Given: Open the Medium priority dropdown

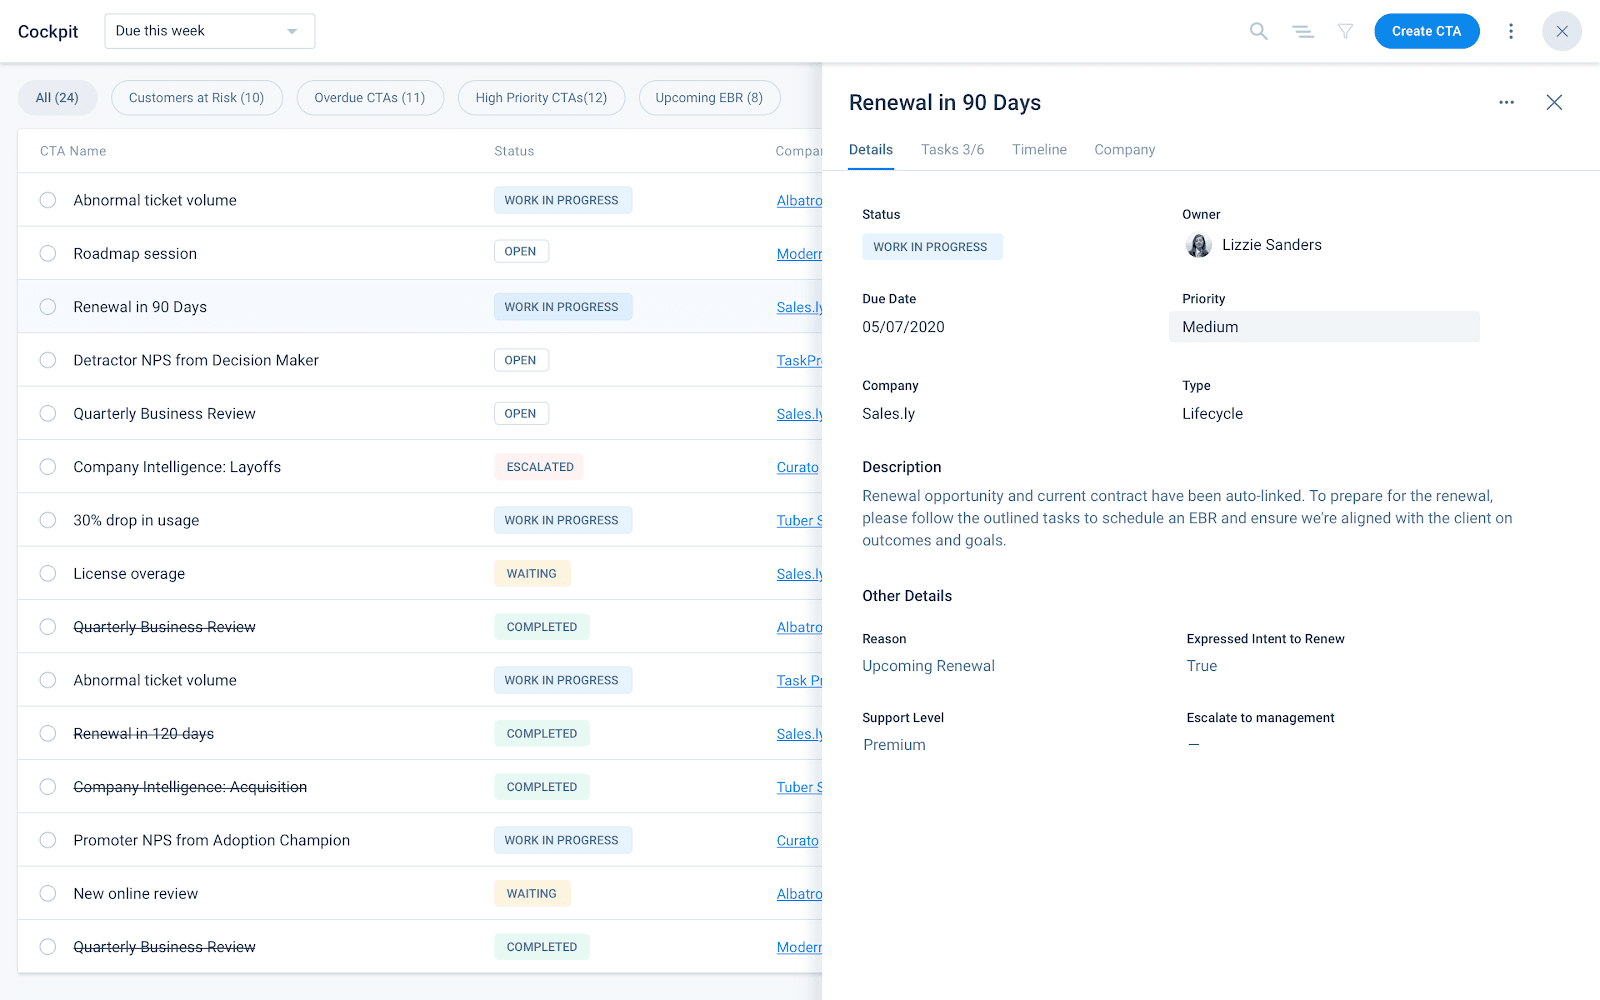Looking at the screenshot, I should 1323,327.
